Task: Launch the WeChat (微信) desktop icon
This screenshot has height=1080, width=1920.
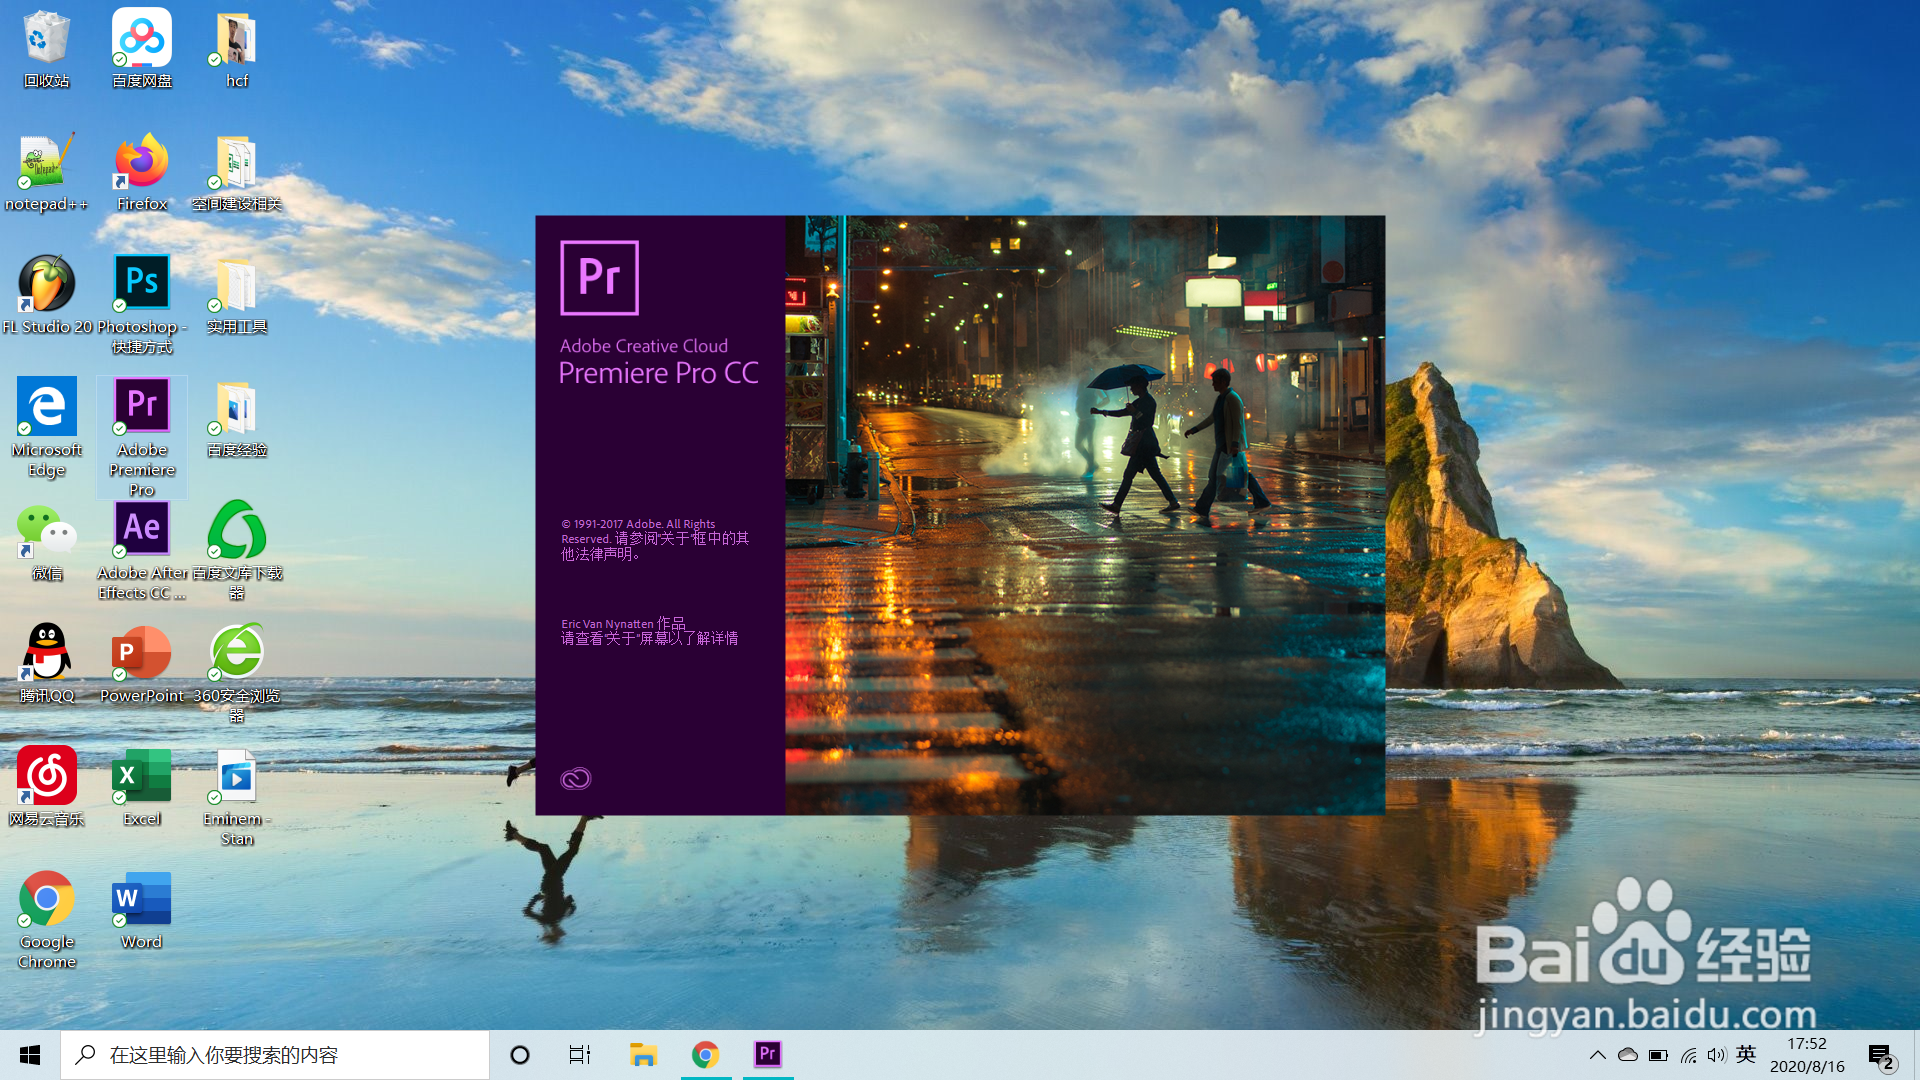Action: point(46,542)
